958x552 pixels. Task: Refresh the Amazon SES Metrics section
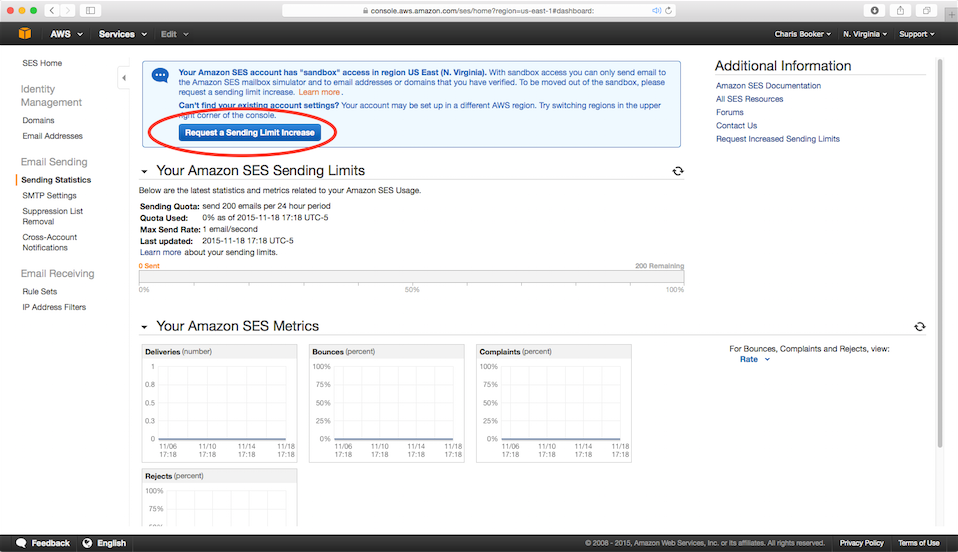click(920, 327)
